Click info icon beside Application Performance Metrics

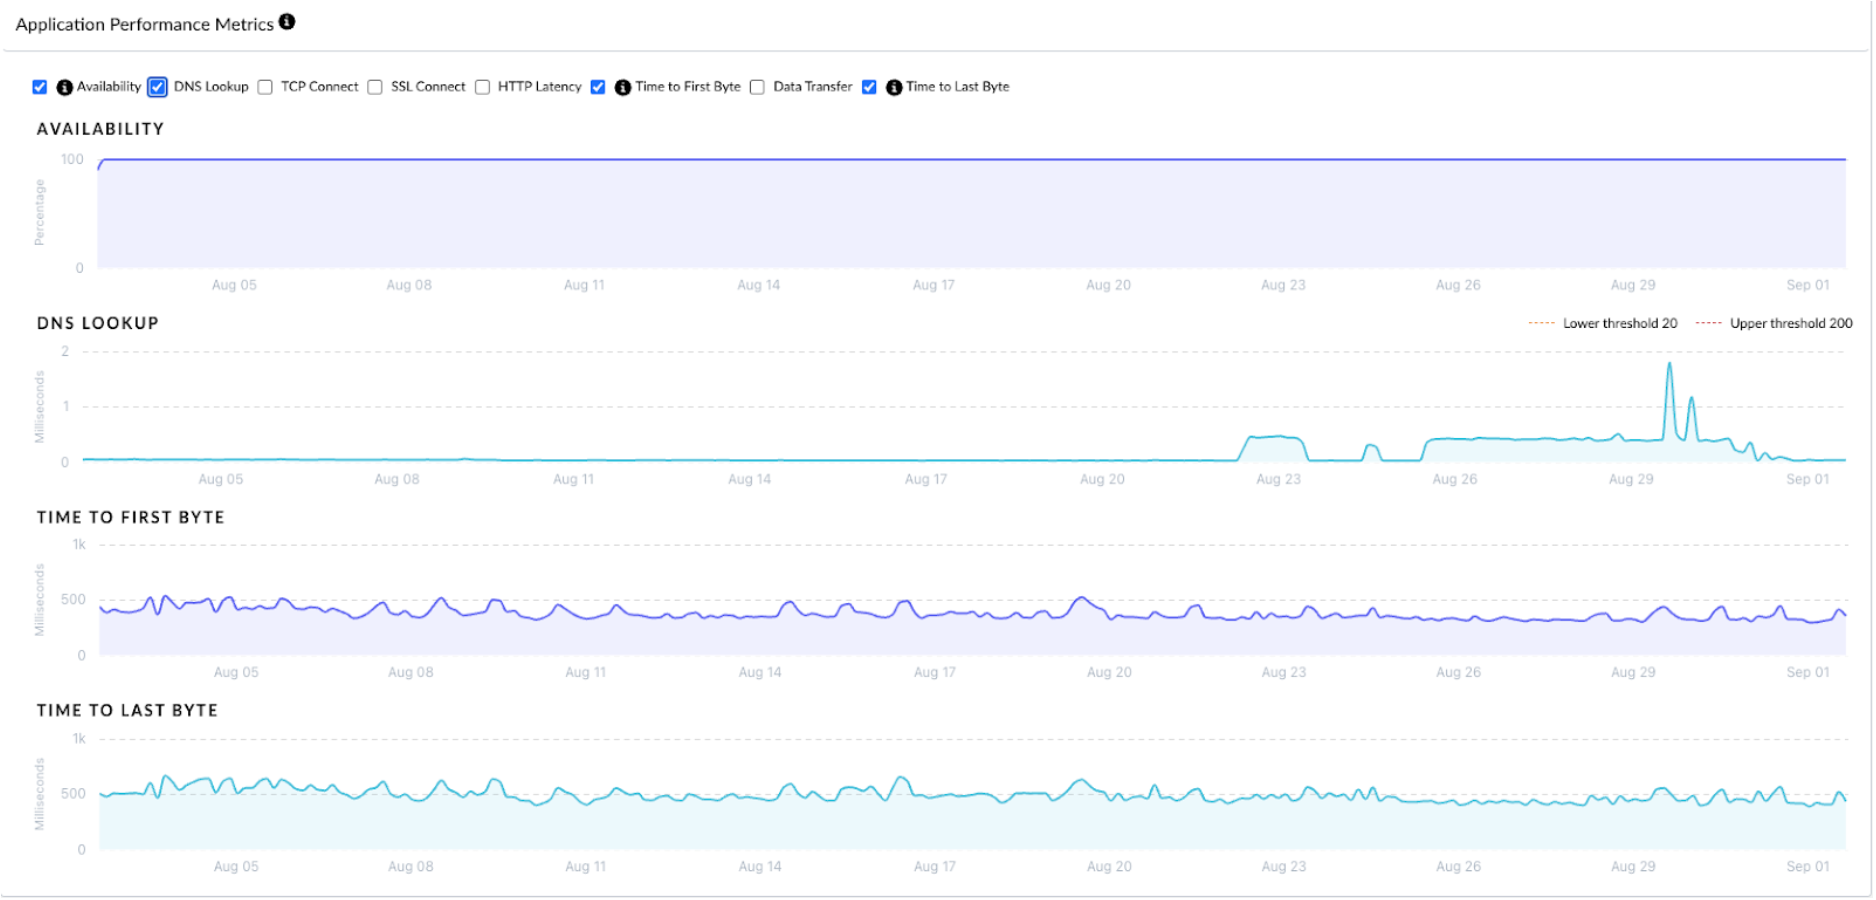pyautogui.click(x=287, y=22)
